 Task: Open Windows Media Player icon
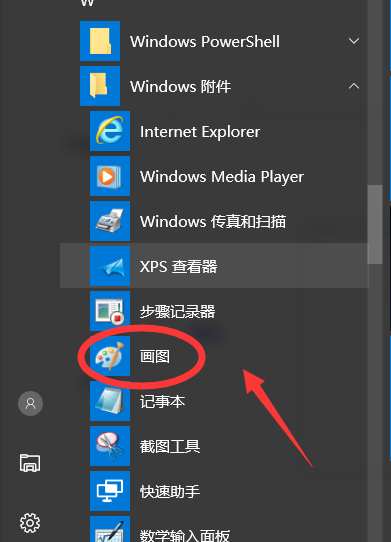point(110,176)
